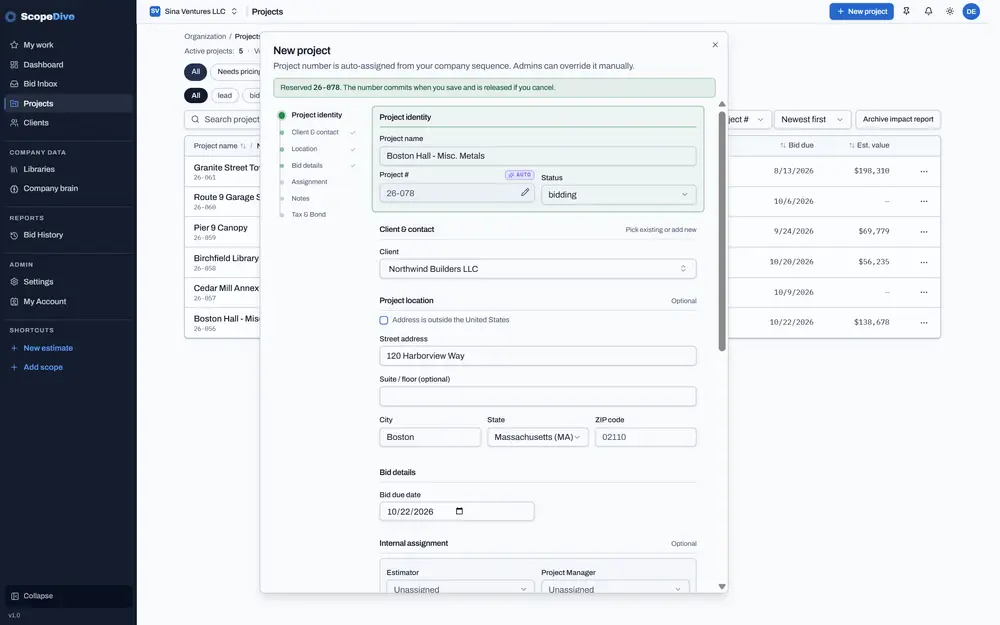Screen dimensions: 1000x625
Task: Click the search icon in project search
Action: [195, 119]
